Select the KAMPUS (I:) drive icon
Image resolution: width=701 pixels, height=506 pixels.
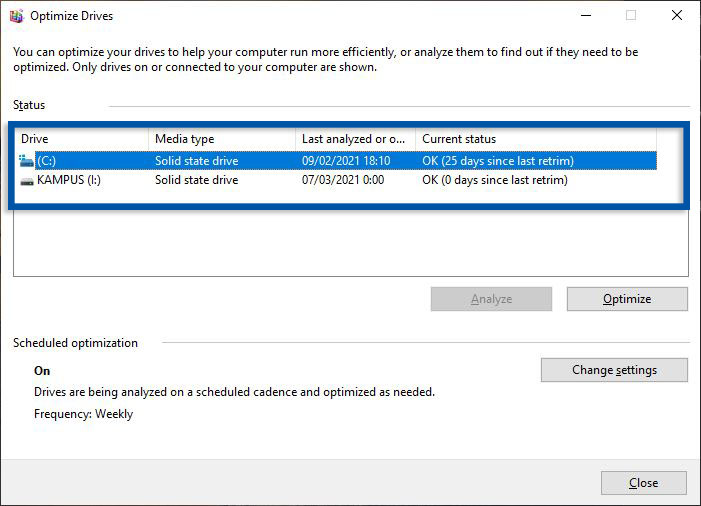click(x=26, y=180)
